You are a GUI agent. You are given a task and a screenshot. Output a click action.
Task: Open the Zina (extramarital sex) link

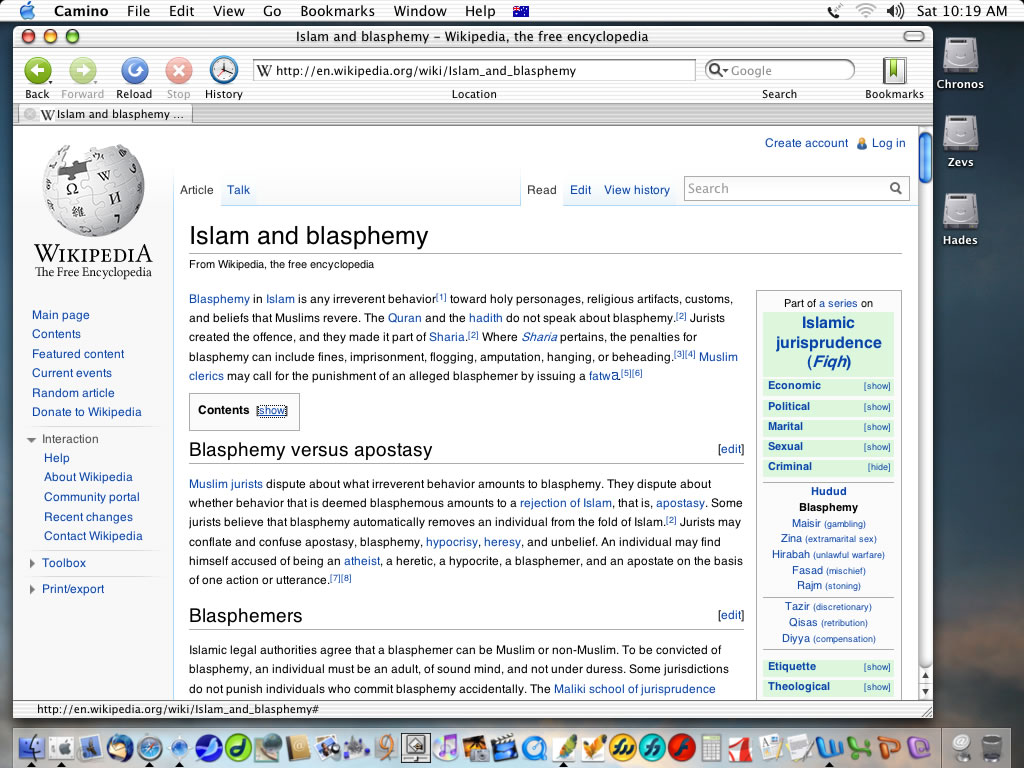828,539
